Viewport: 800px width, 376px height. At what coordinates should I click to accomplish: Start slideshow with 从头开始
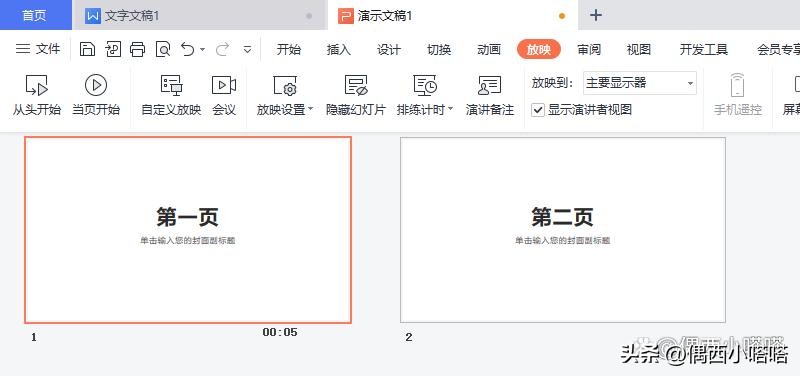[36, 95]
